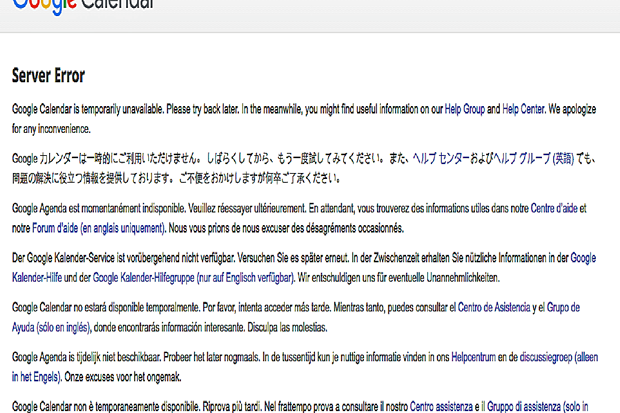The image size is (620, 413).
Task: Open the English Help Group link
Action: point(465,109)
